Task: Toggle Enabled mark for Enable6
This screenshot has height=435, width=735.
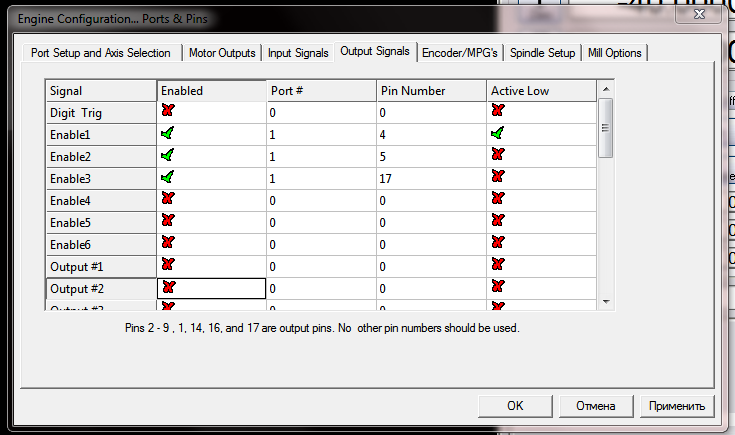Action: tap(168, 242)
